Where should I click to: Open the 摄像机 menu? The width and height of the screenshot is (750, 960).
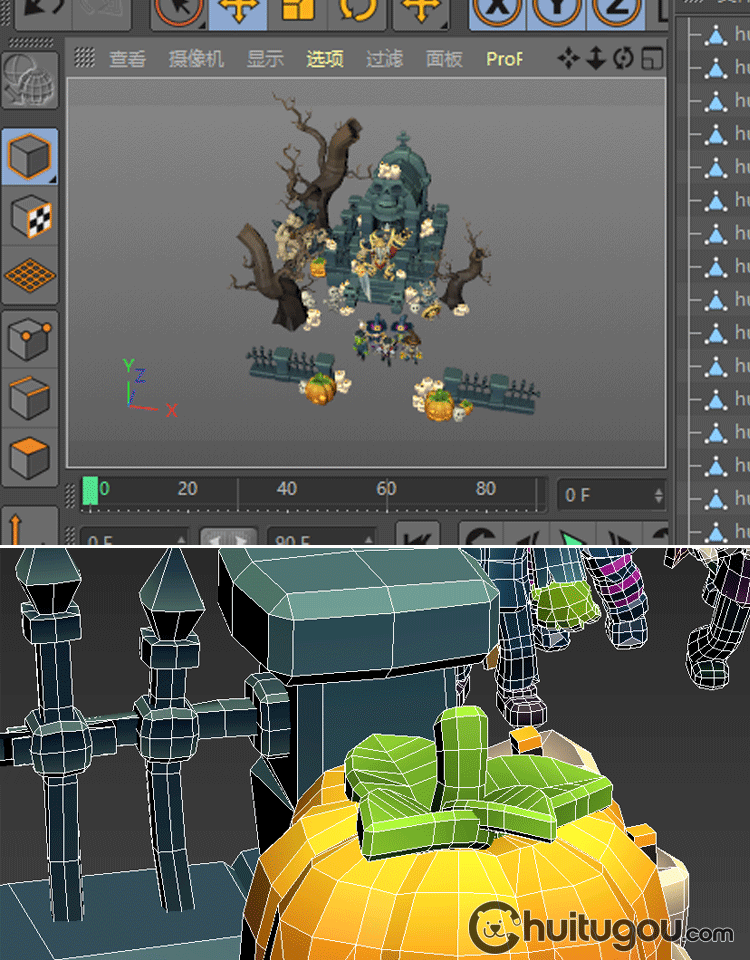196,59
